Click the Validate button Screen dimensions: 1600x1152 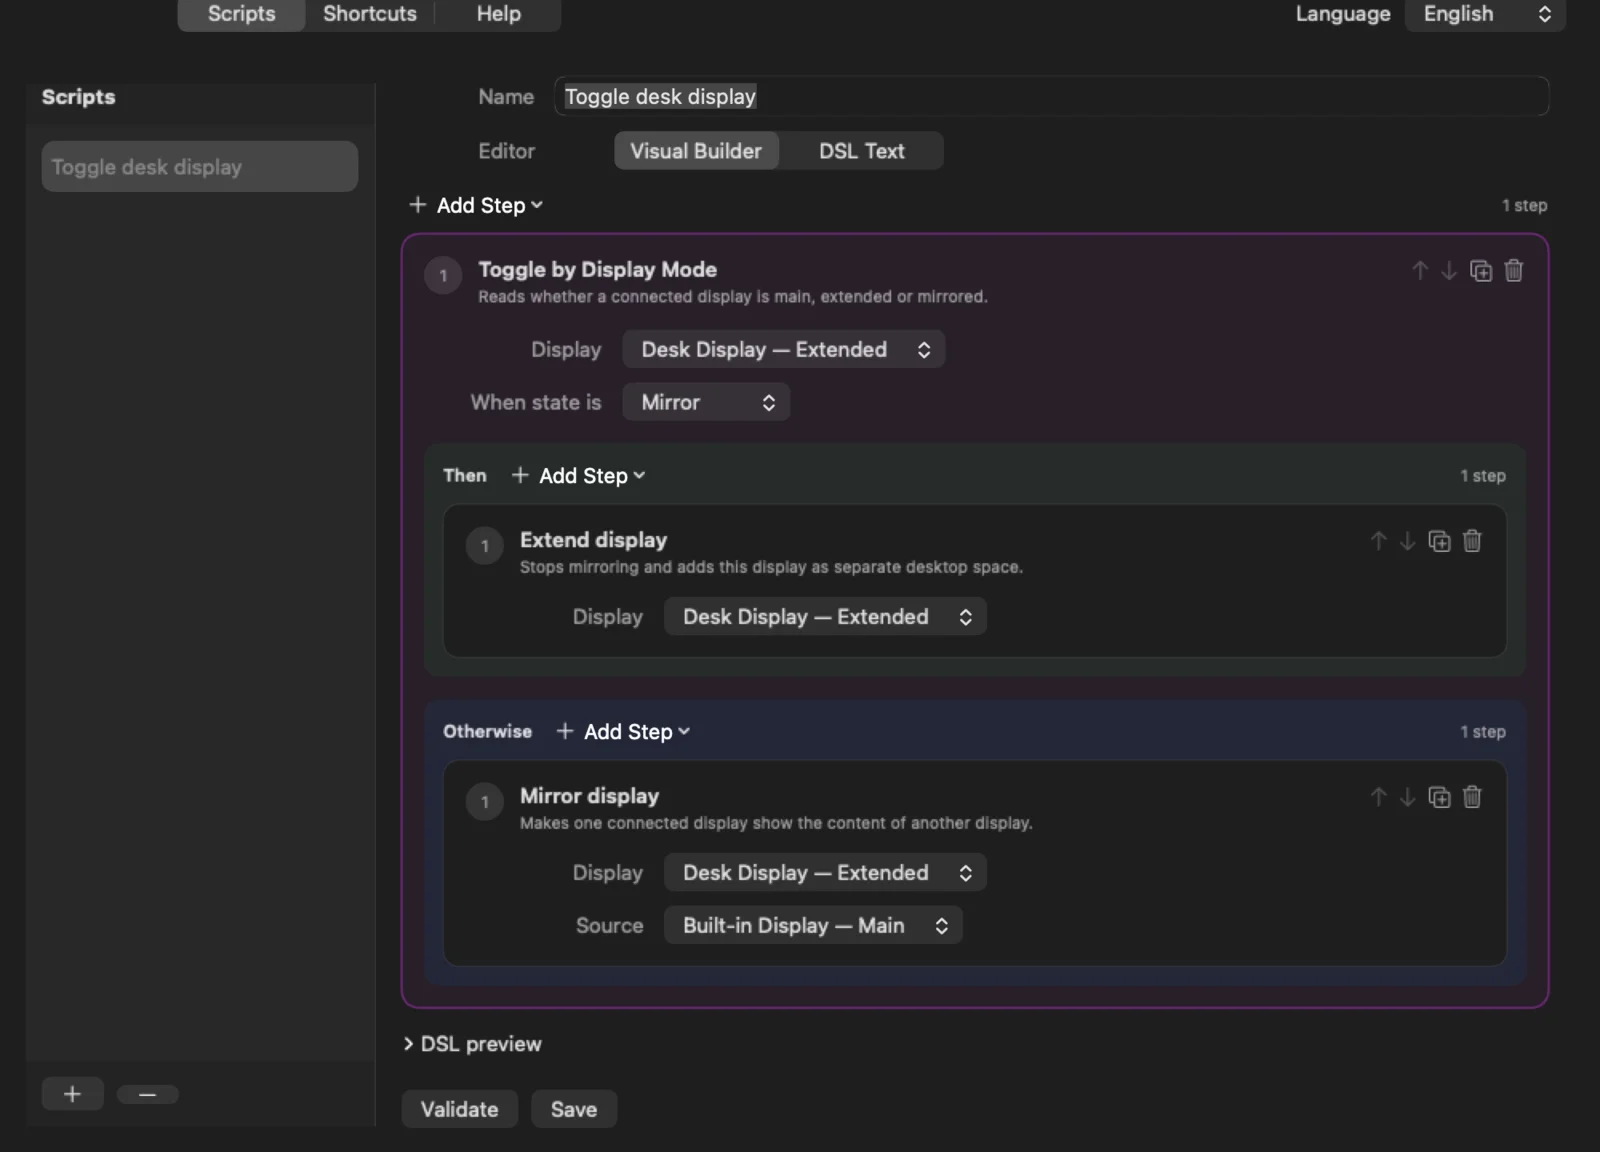(459, 1109)
